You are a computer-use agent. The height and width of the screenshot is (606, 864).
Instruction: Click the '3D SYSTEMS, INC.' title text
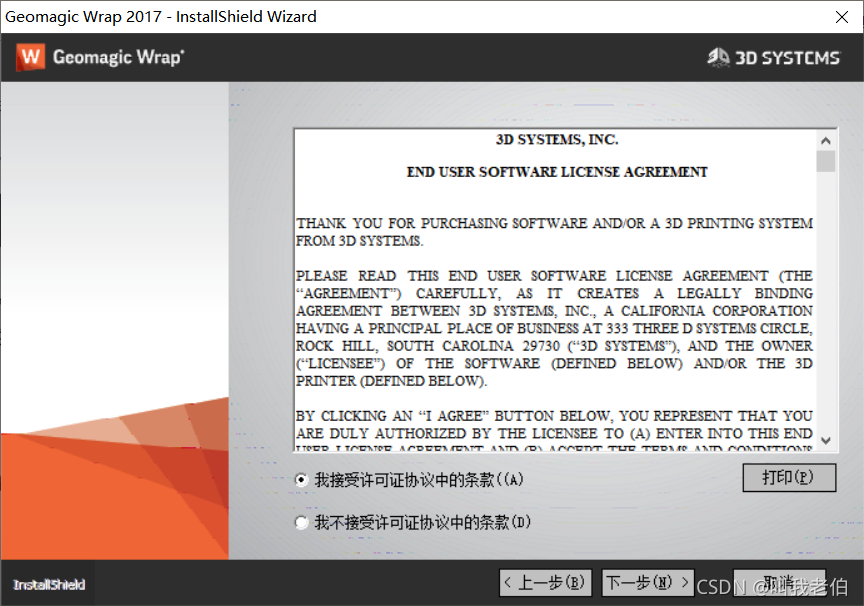[557, 140]
